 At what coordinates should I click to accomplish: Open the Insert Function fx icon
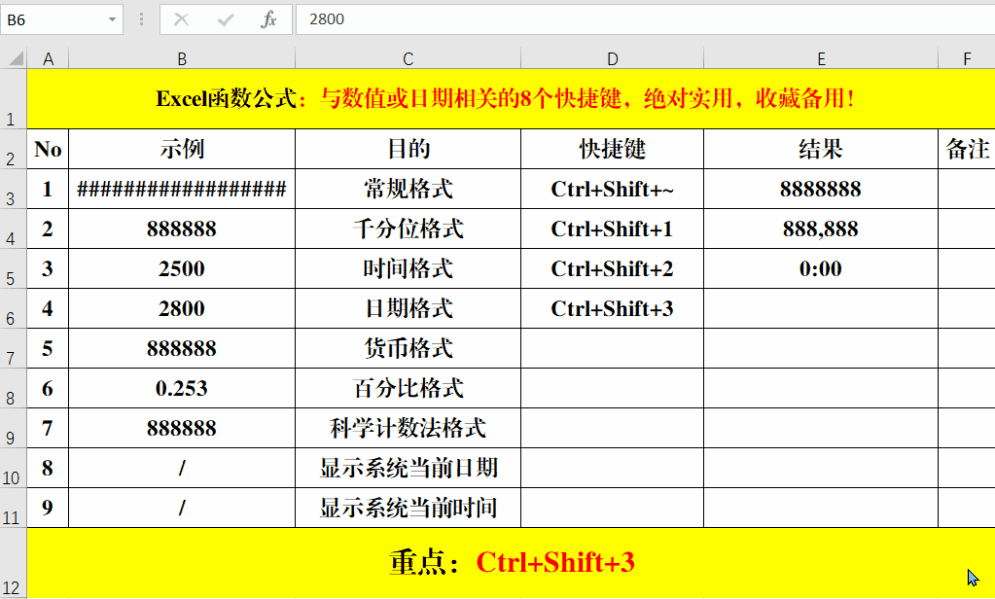[x=268, y=20]
